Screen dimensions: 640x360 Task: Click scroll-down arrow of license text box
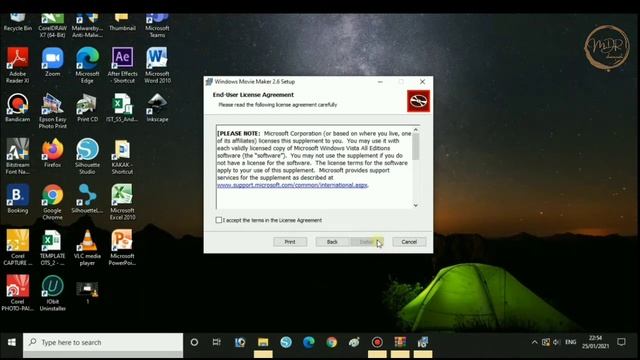point(416,205)
